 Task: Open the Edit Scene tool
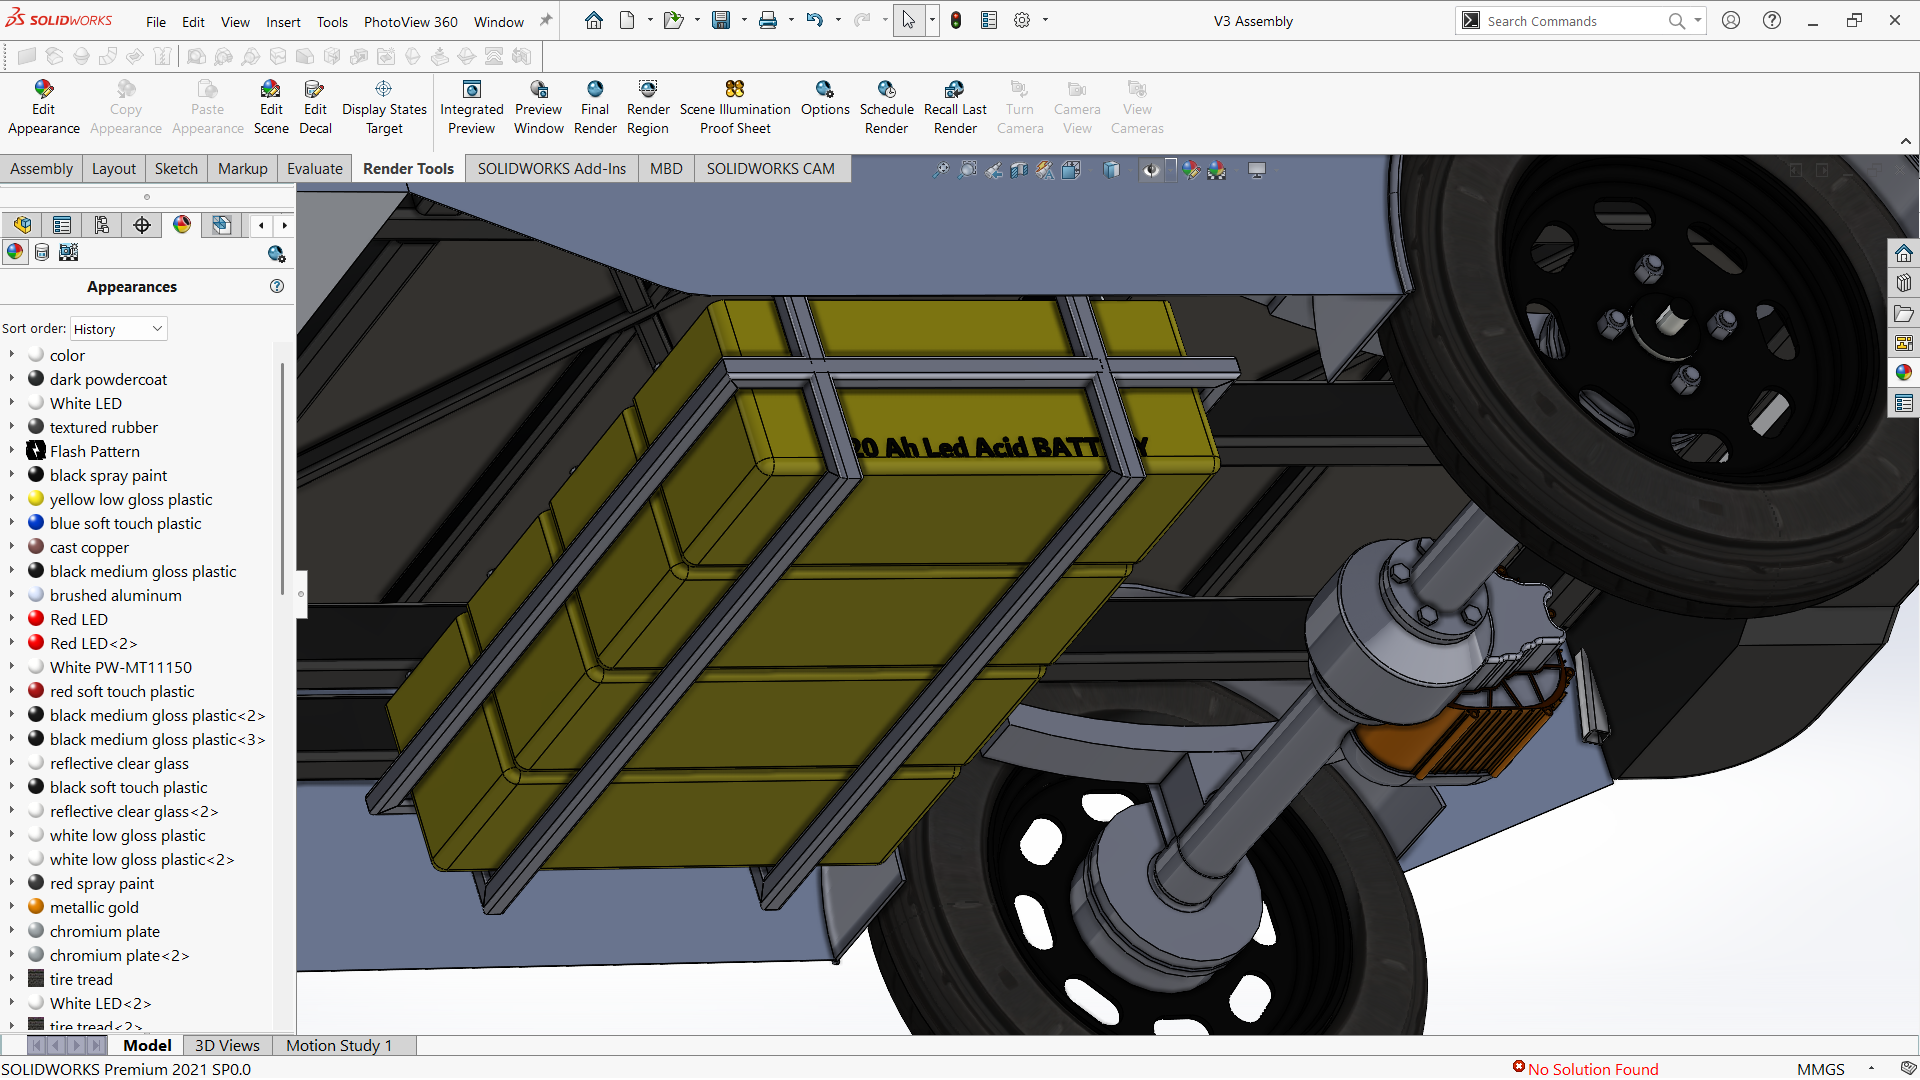pyautogui.click(x=271, y=107)
